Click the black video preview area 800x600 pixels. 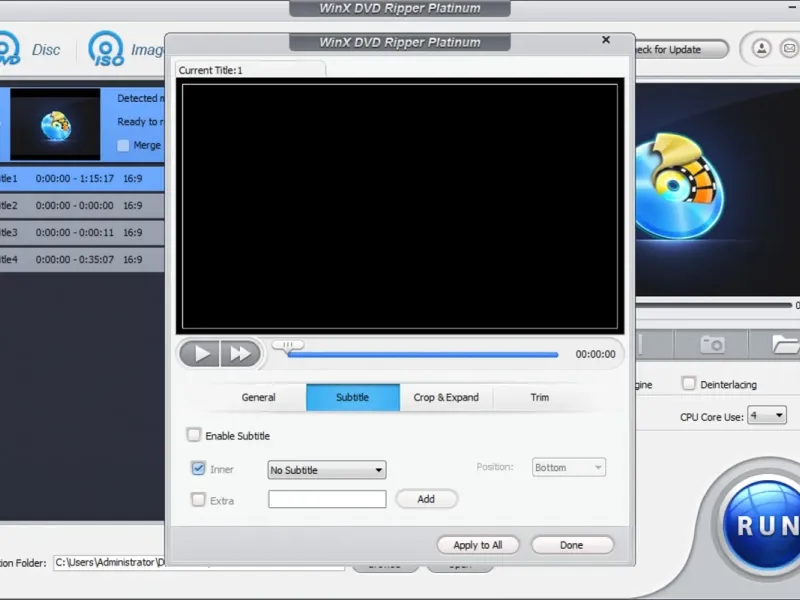tap(400, 206)
